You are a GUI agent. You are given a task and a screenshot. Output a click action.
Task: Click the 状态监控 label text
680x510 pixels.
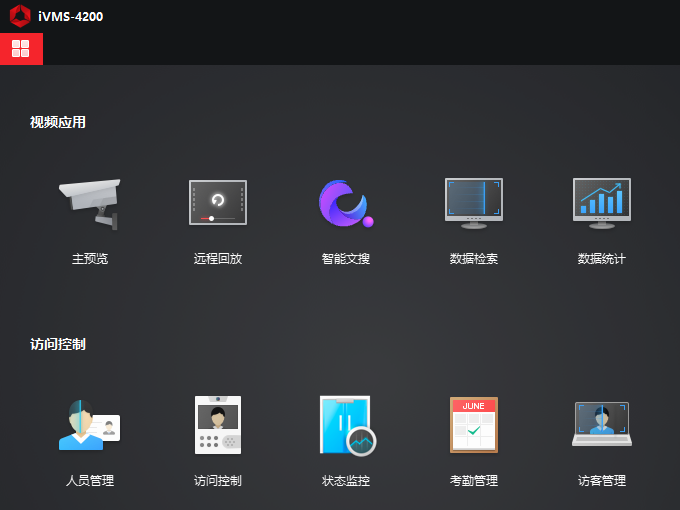point(346,481)
